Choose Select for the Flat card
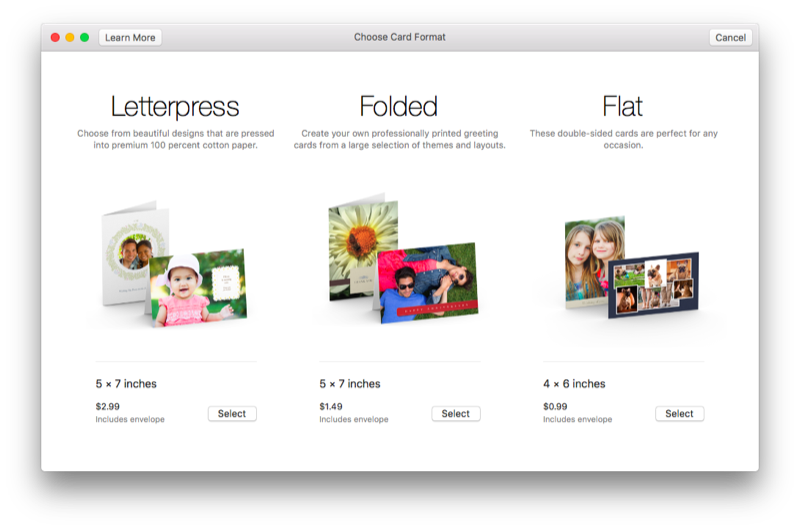 679,414
